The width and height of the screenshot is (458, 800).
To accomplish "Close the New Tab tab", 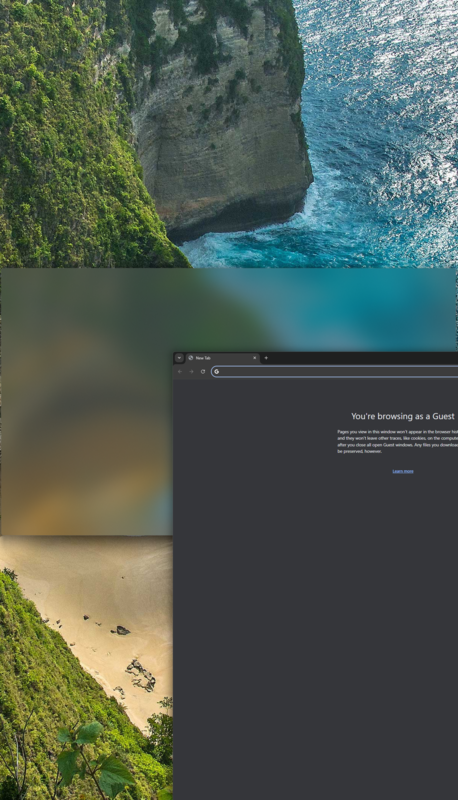I will [x=255, y=358].
